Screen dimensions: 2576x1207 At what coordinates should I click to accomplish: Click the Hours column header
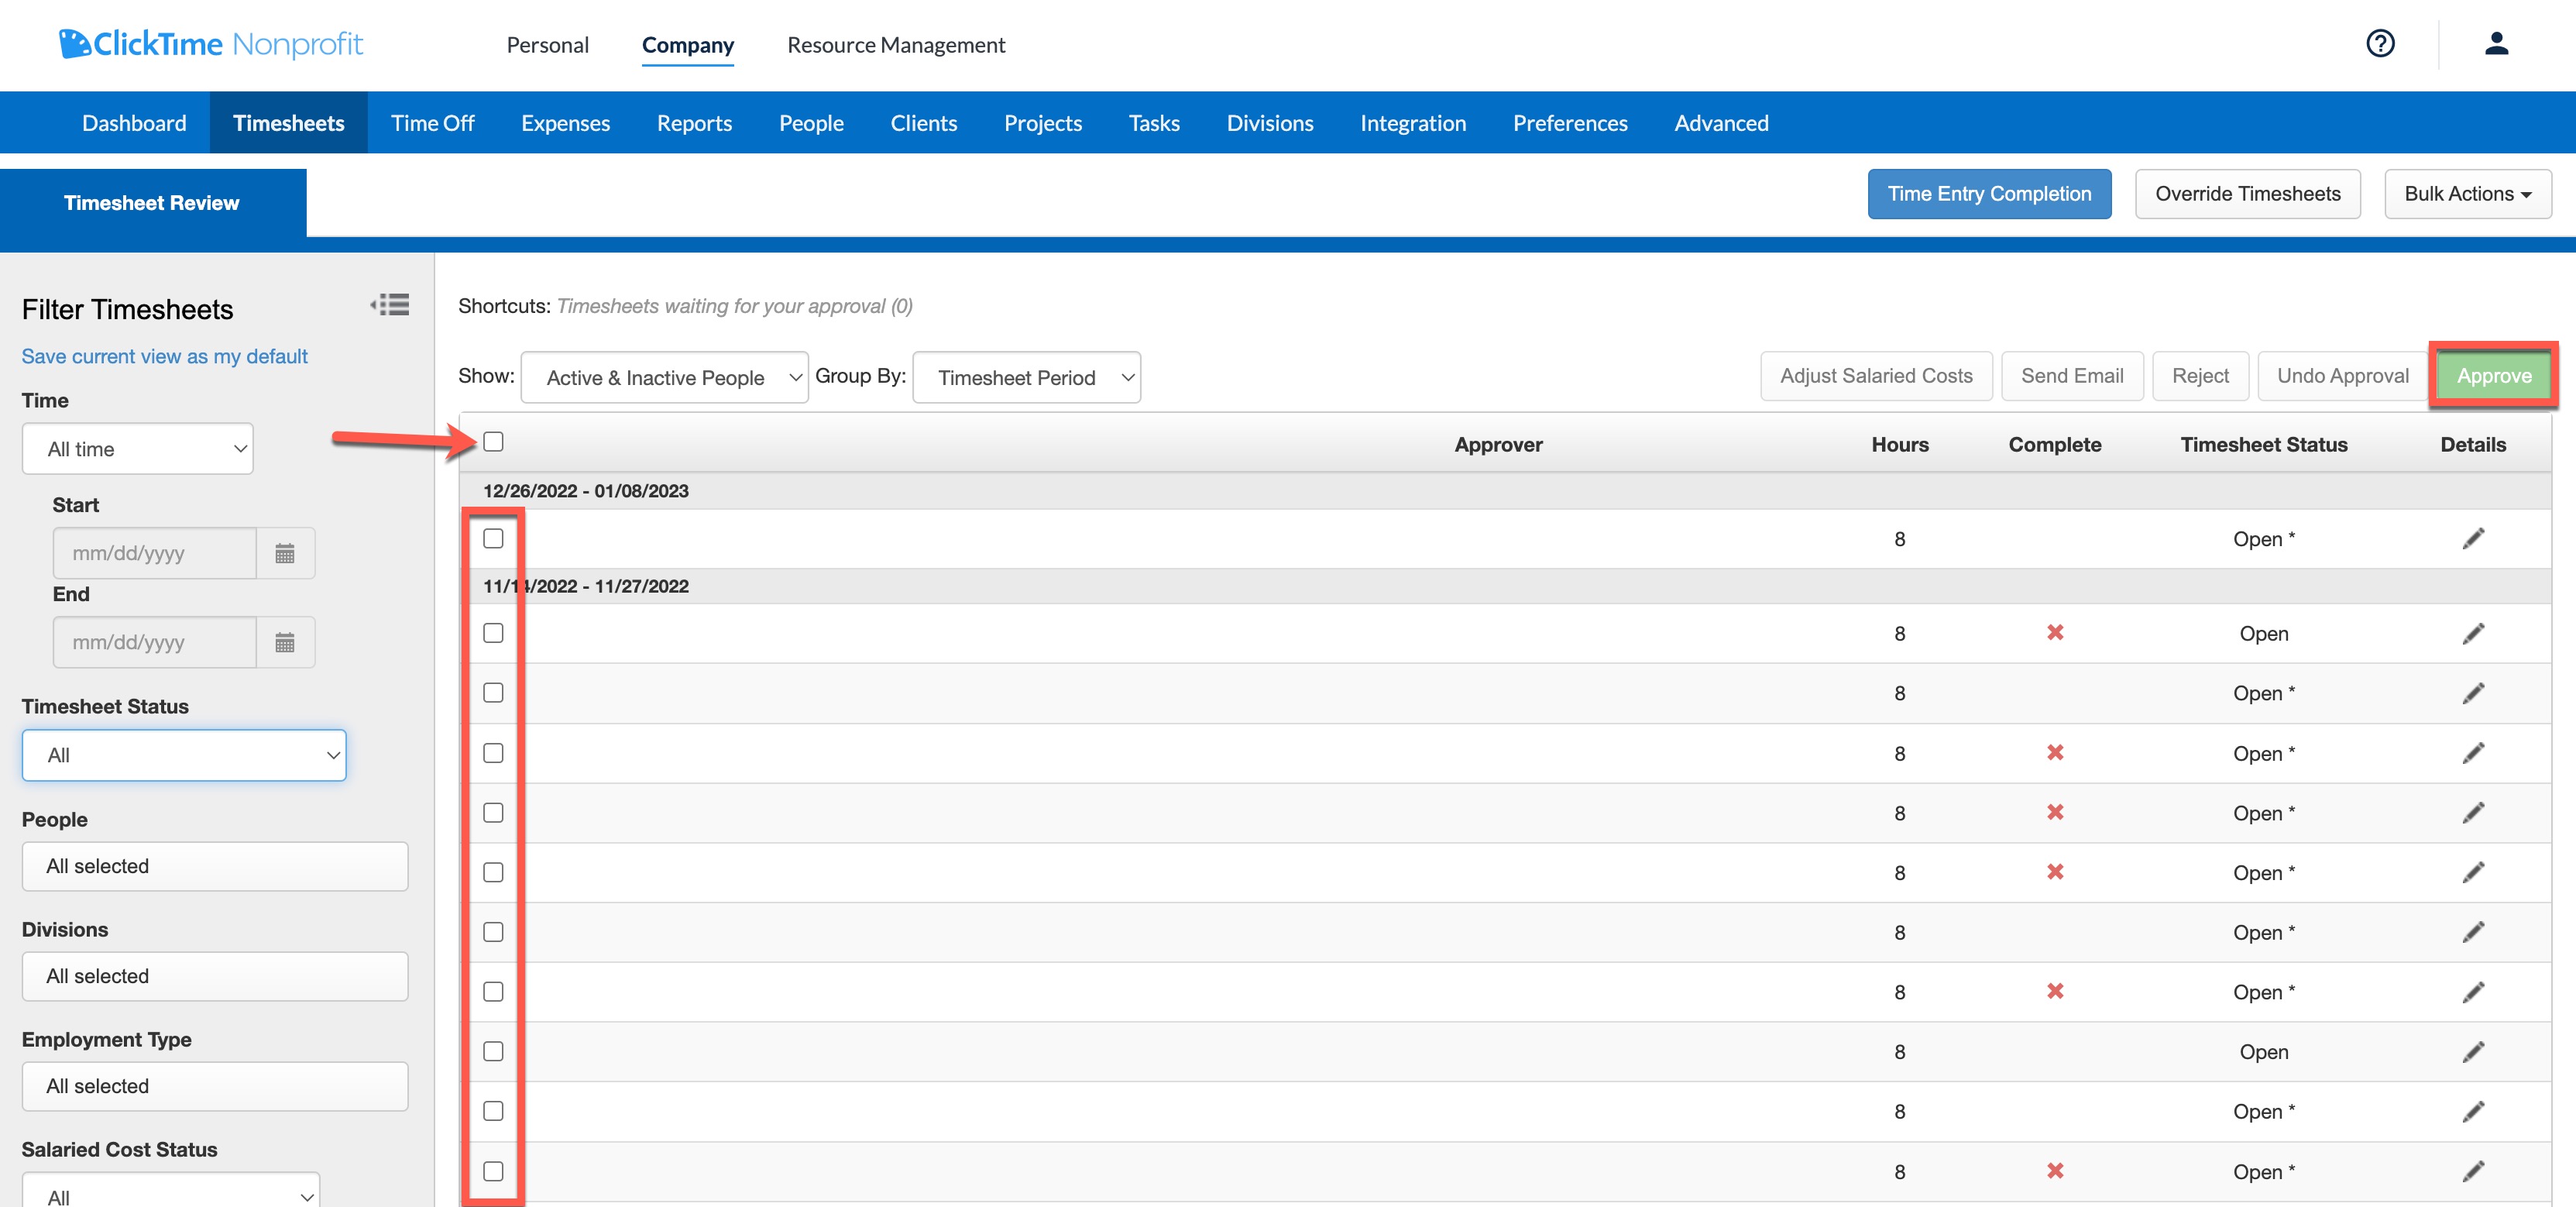tap(1900, 445)
